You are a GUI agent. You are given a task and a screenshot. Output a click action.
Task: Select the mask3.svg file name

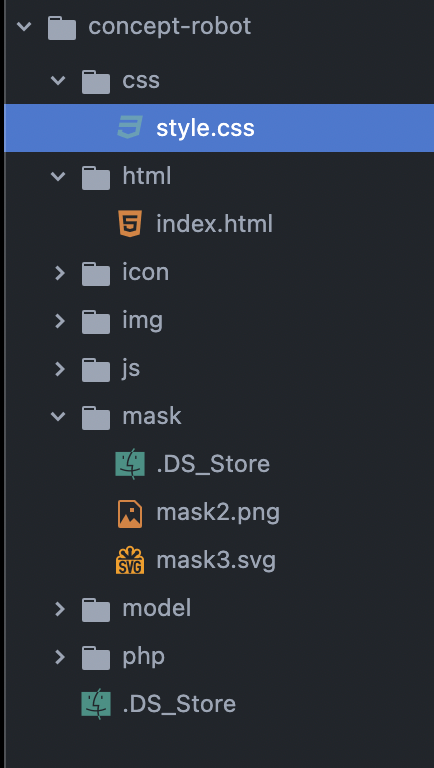(x=216, y=560)
